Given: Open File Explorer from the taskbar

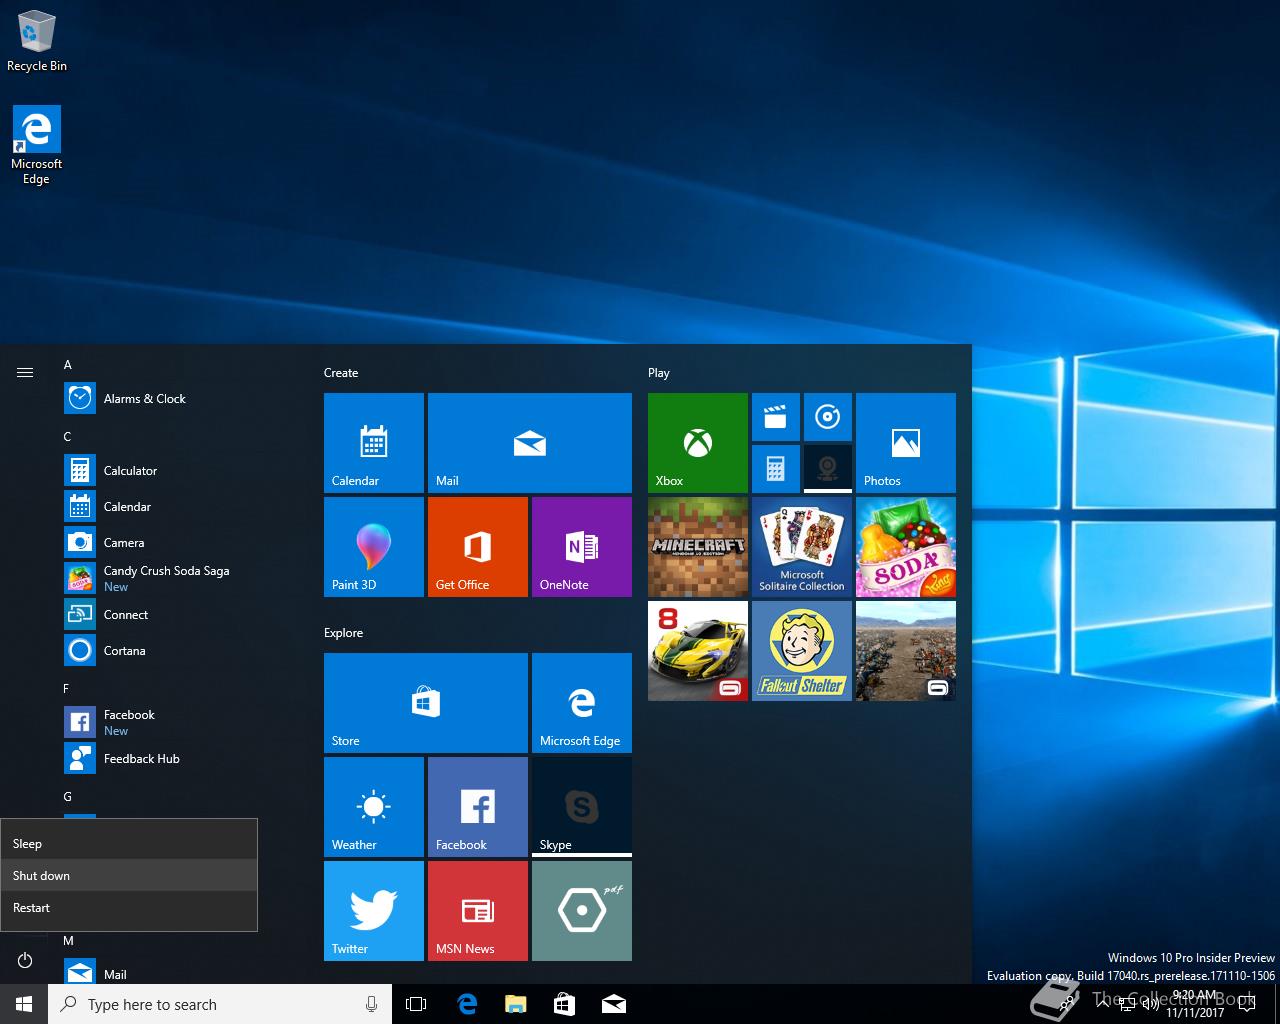Looking at the screenshot, I should click(516, 1004).
